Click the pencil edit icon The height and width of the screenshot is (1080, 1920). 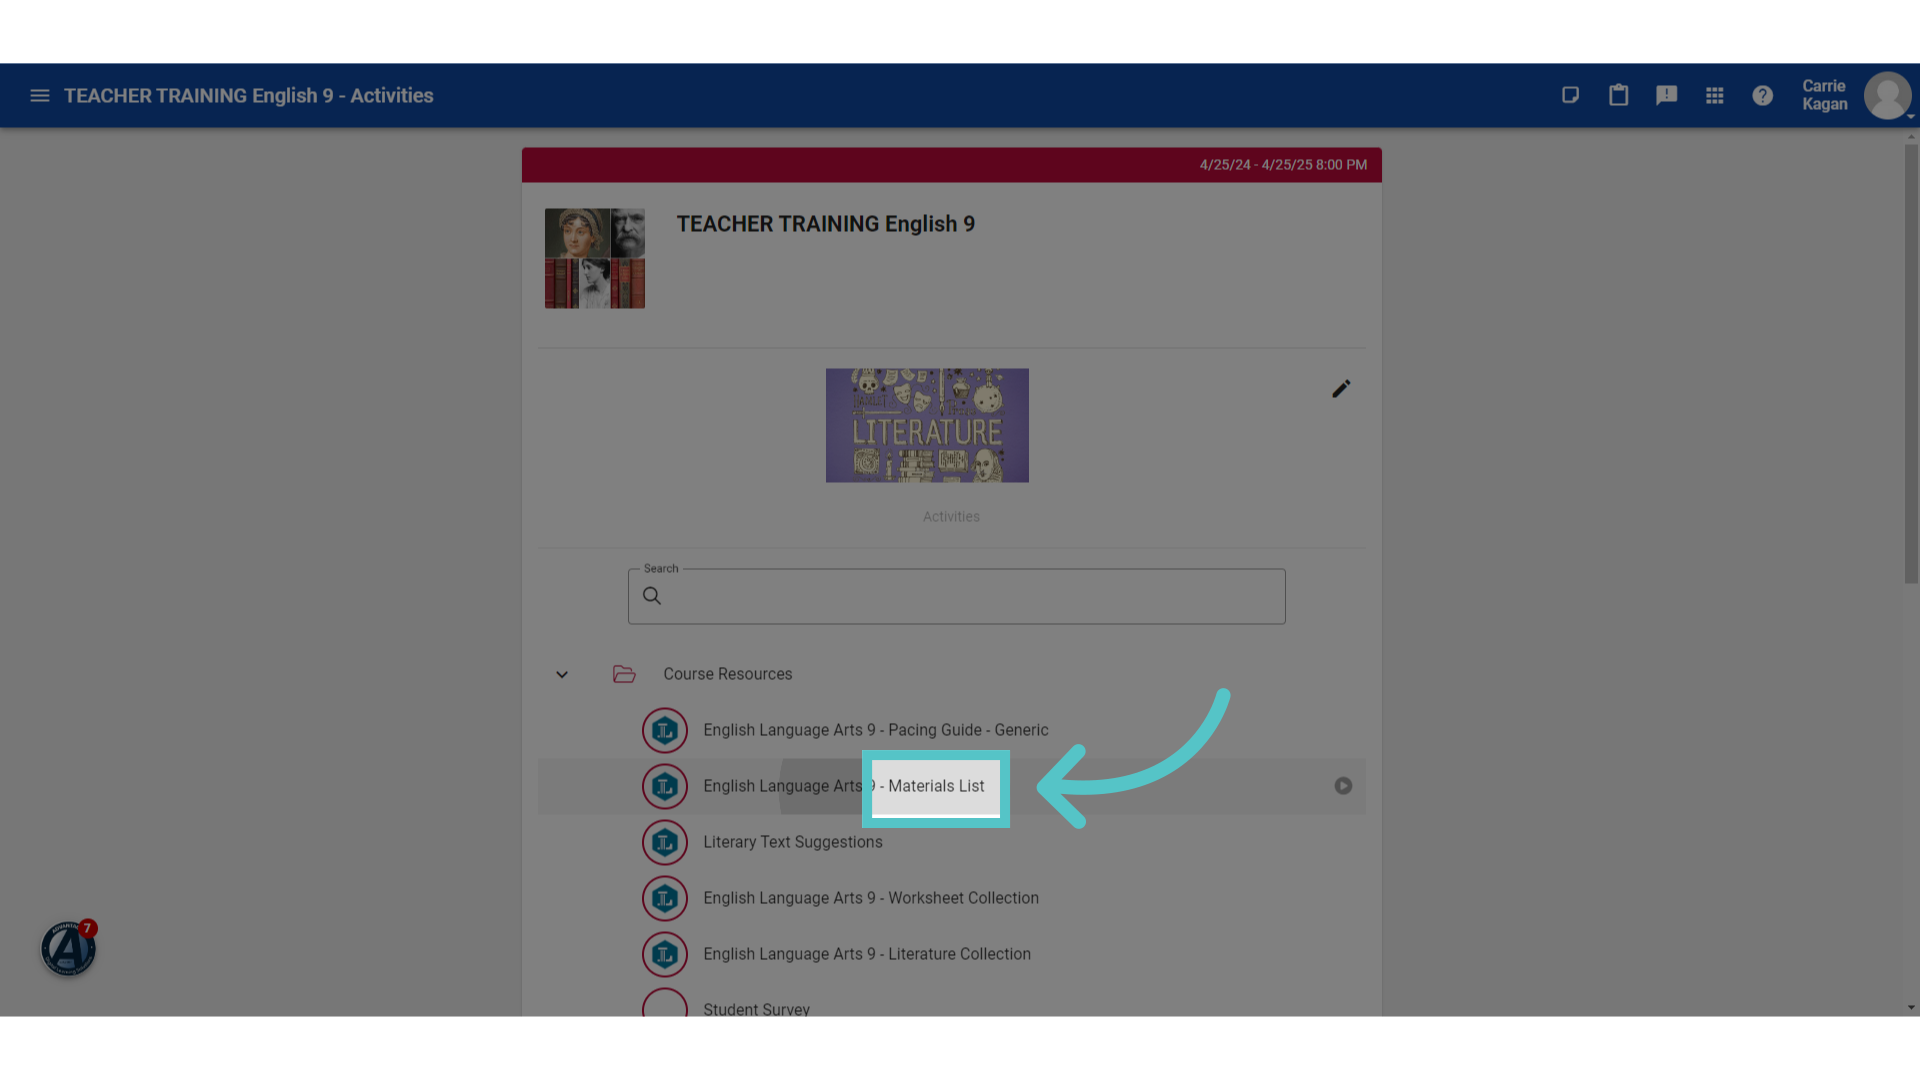click(1341, 389)
